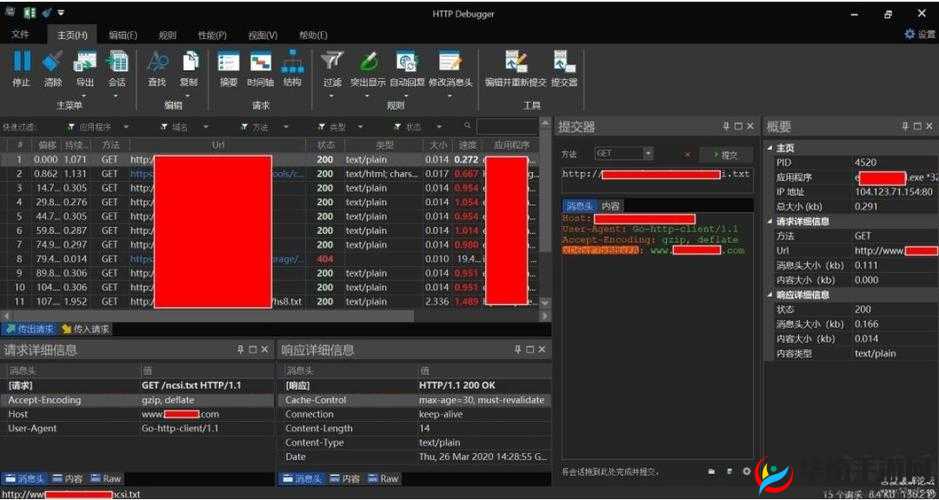Pin the 请求详细信息 panel
The image size is (939, 500).
[240, 349]
